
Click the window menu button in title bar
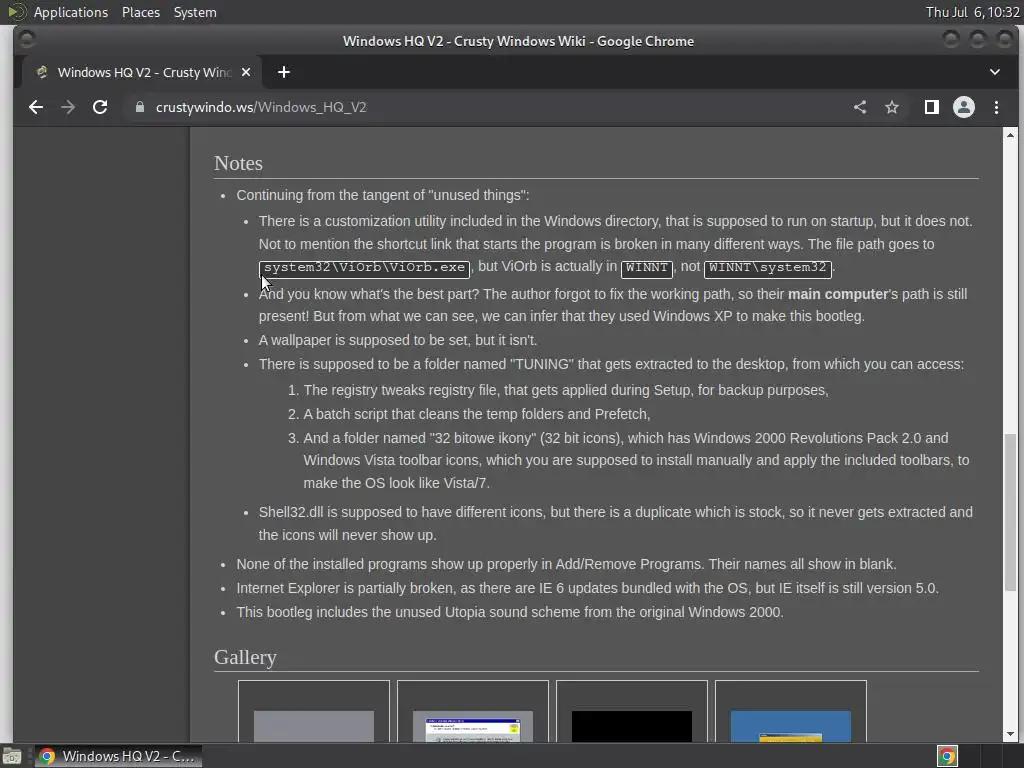click(27, 40)
